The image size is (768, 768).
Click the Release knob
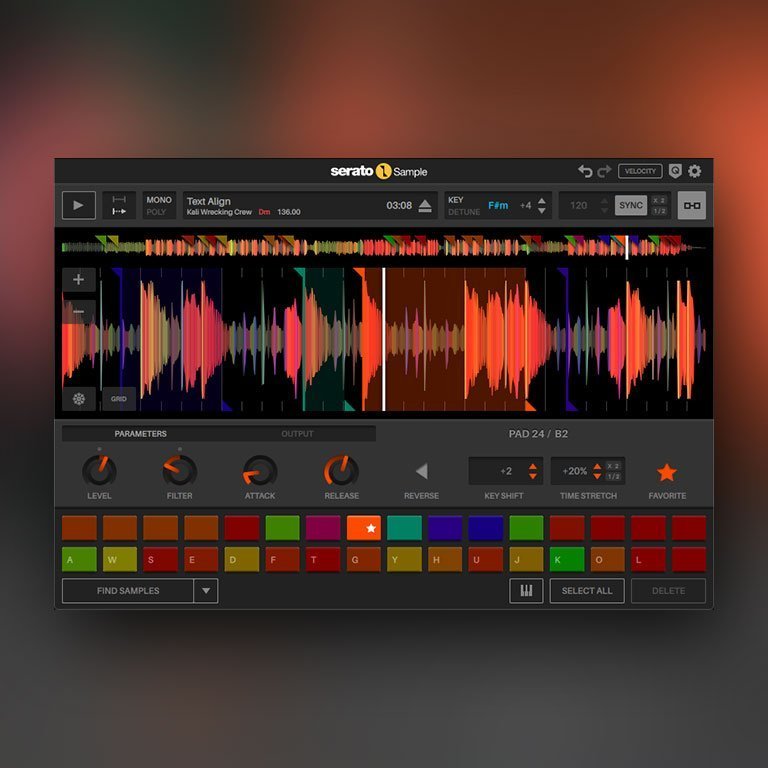point(341,471)
